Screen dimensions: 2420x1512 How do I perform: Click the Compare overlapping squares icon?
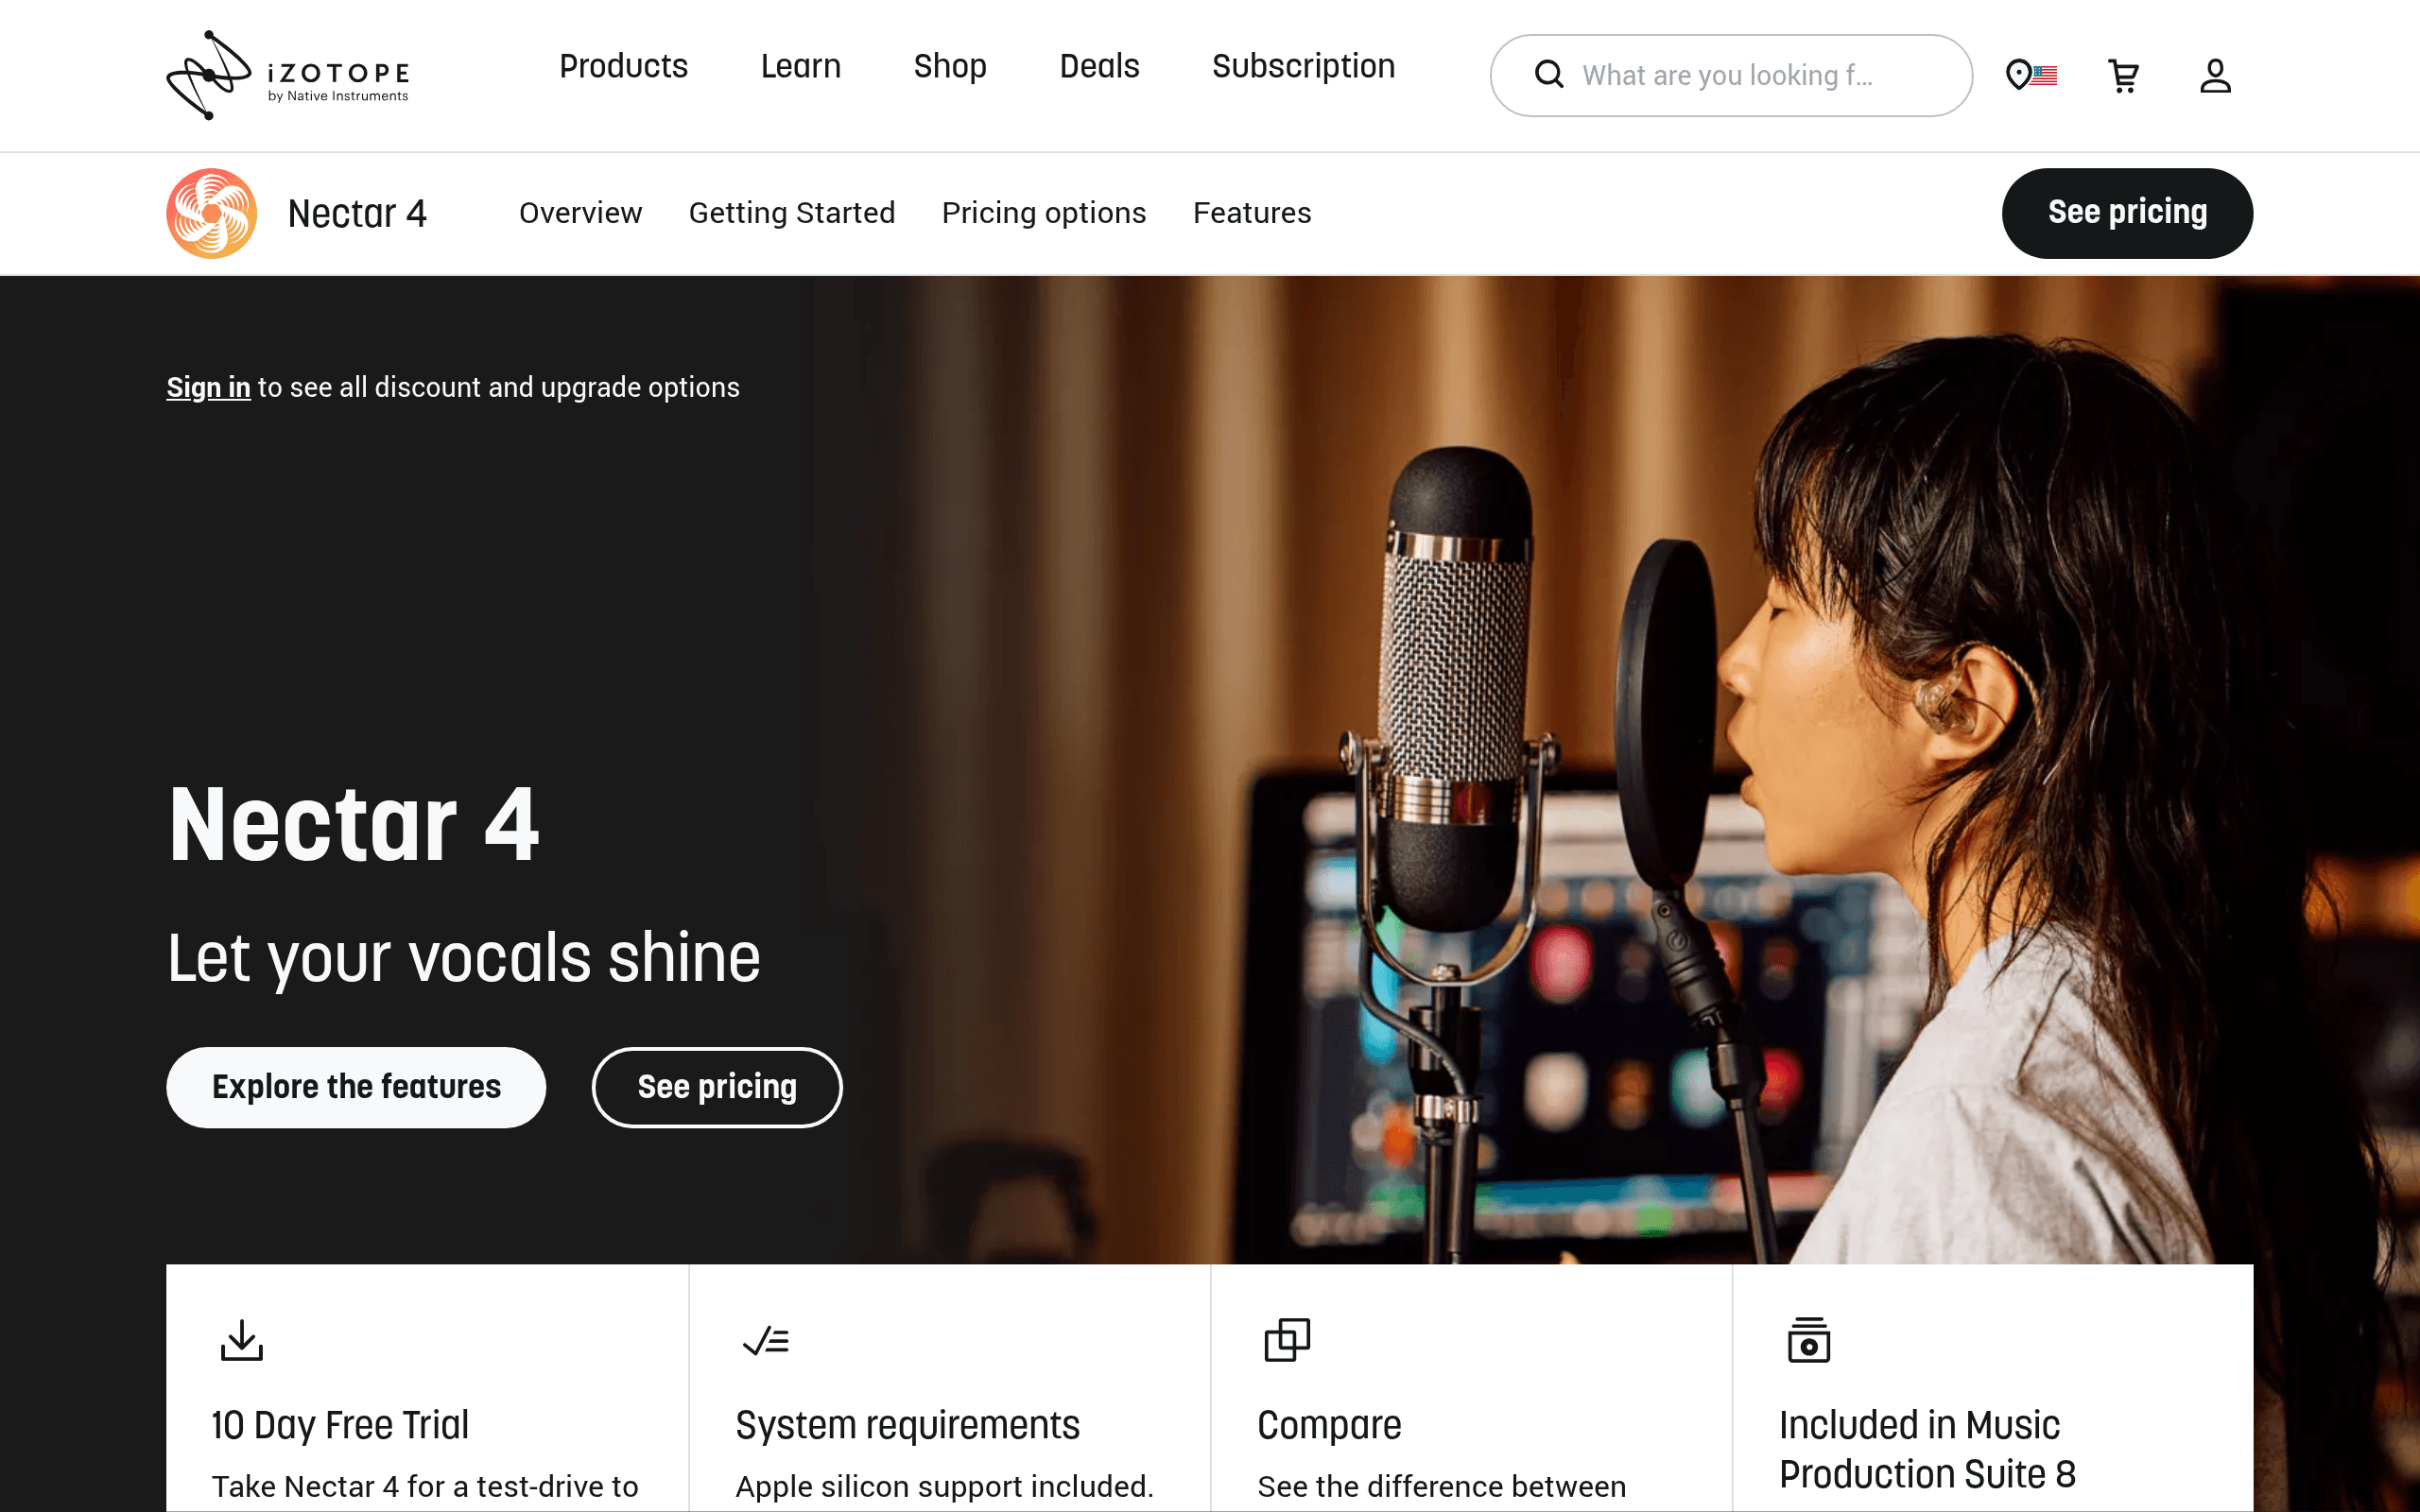pyautogui.click(x=1287, y=1340)
